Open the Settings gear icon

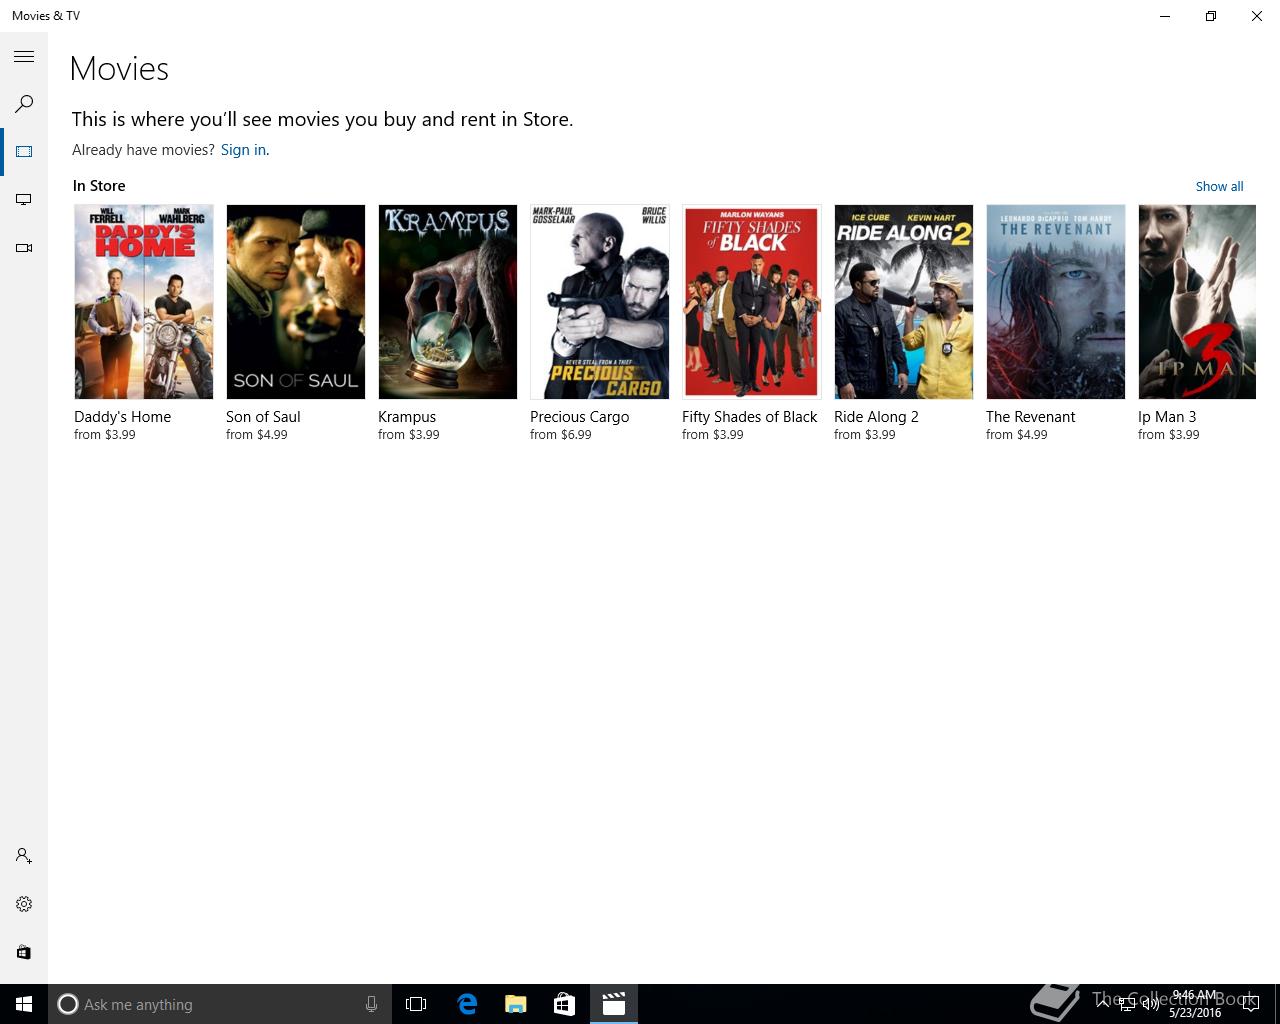point(24,904)
